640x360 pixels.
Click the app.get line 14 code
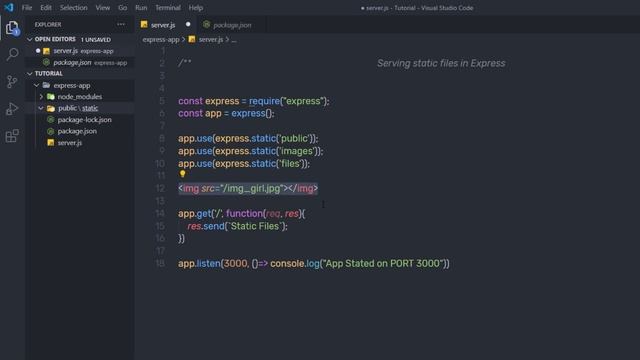tap(241, 213)
